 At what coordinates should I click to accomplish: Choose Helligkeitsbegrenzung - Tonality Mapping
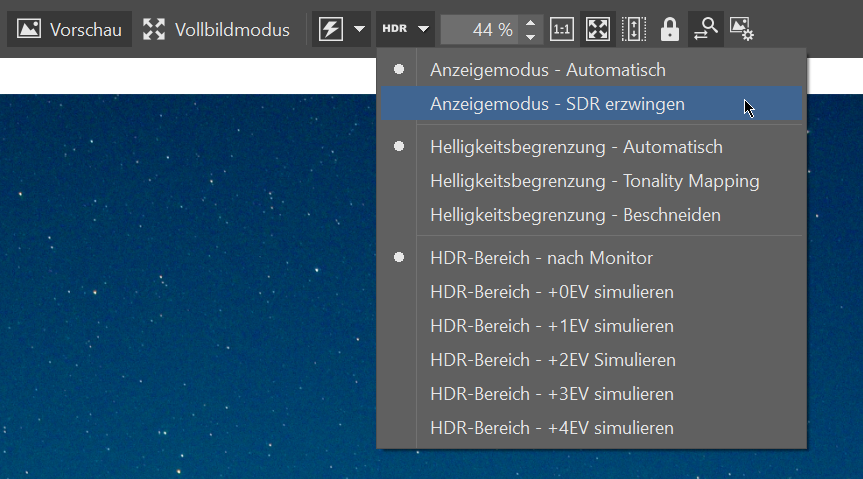[594, 181]
